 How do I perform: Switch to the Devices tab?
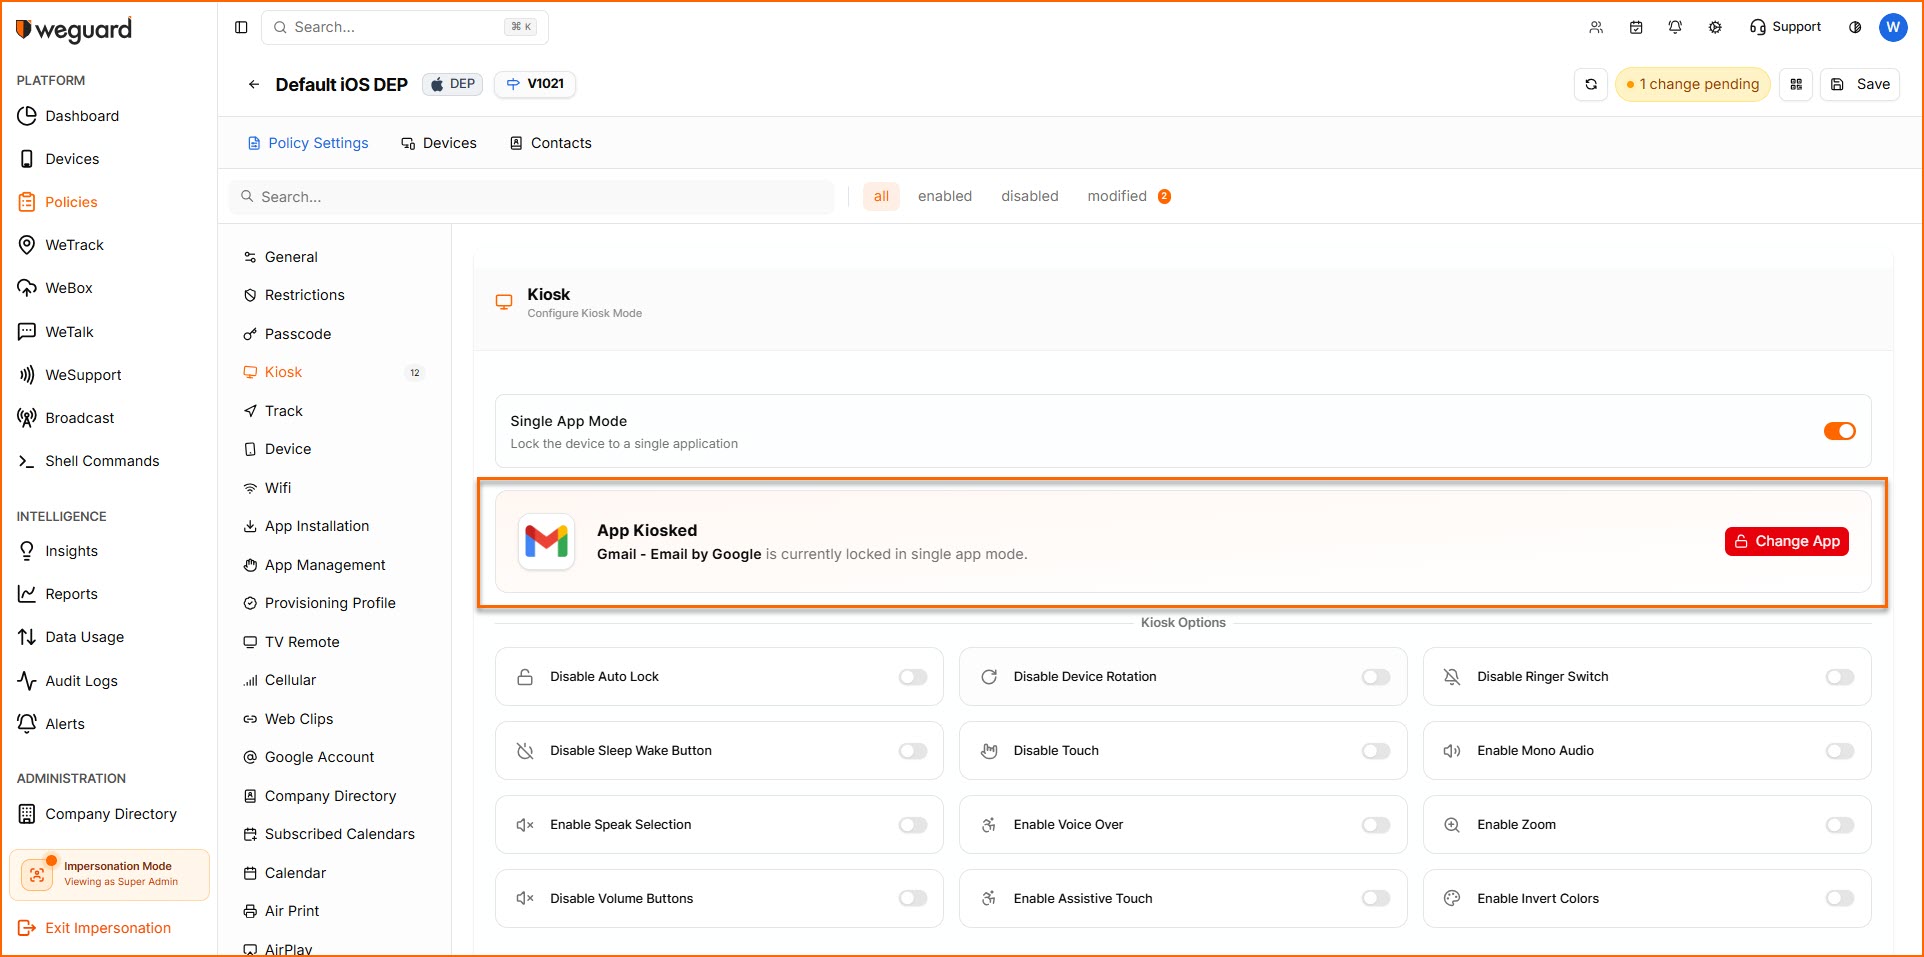[x=439, y=143]
